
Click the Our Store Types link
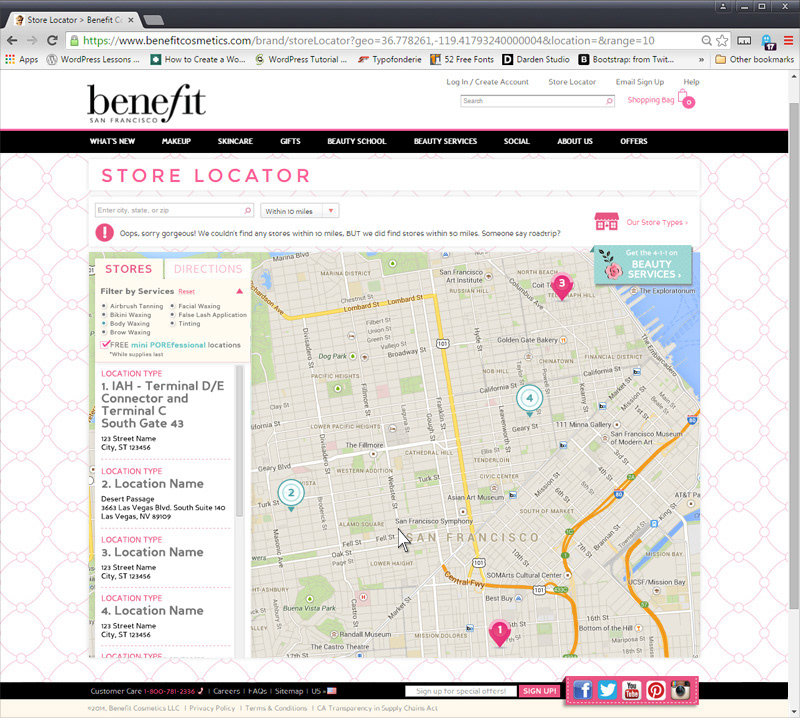(657, 222)
